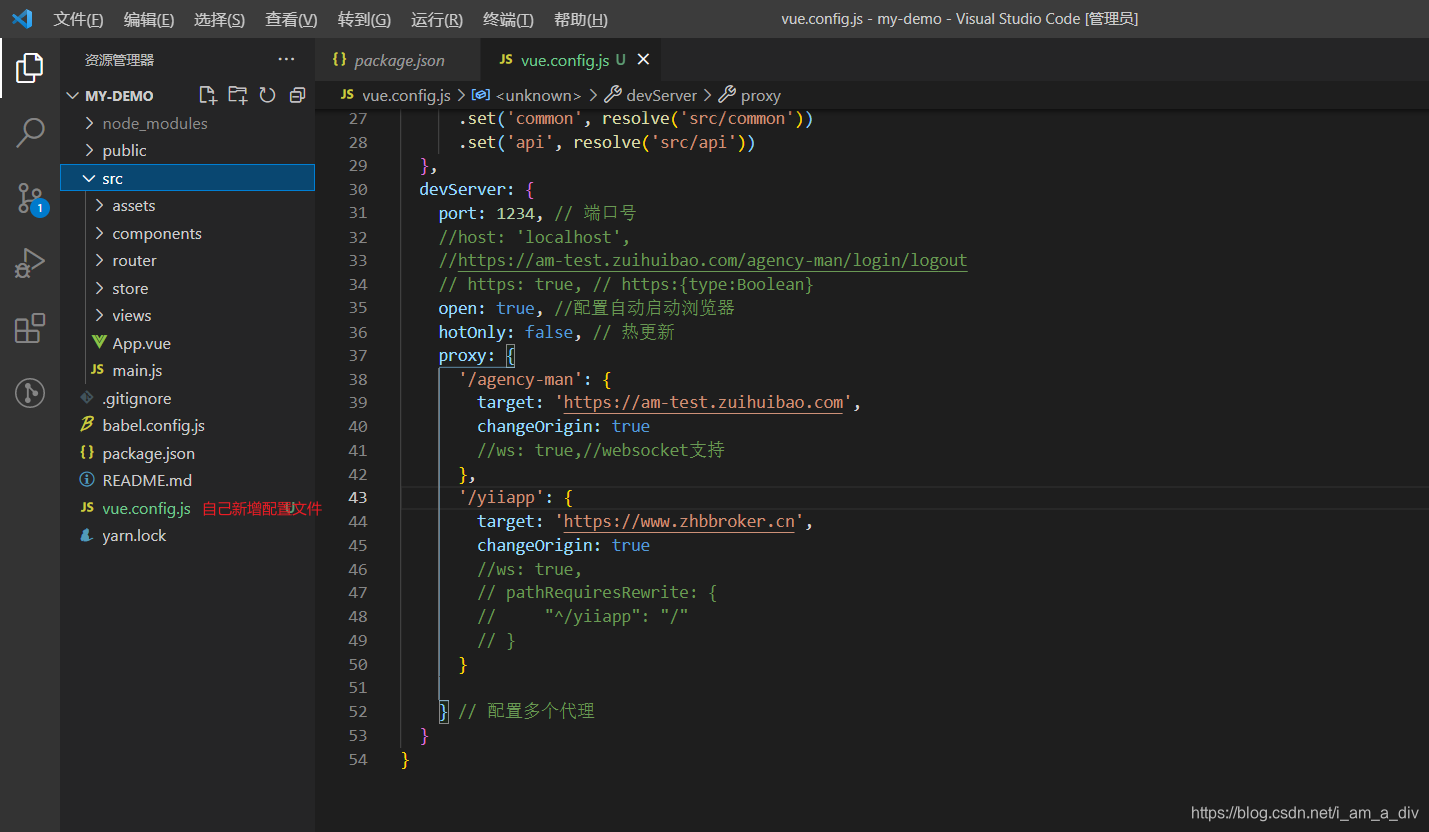Click the symbol icon before <unknown> in the breadcrumb
The width and height of the screenshot is (1429, 832).
pos(480,95)
